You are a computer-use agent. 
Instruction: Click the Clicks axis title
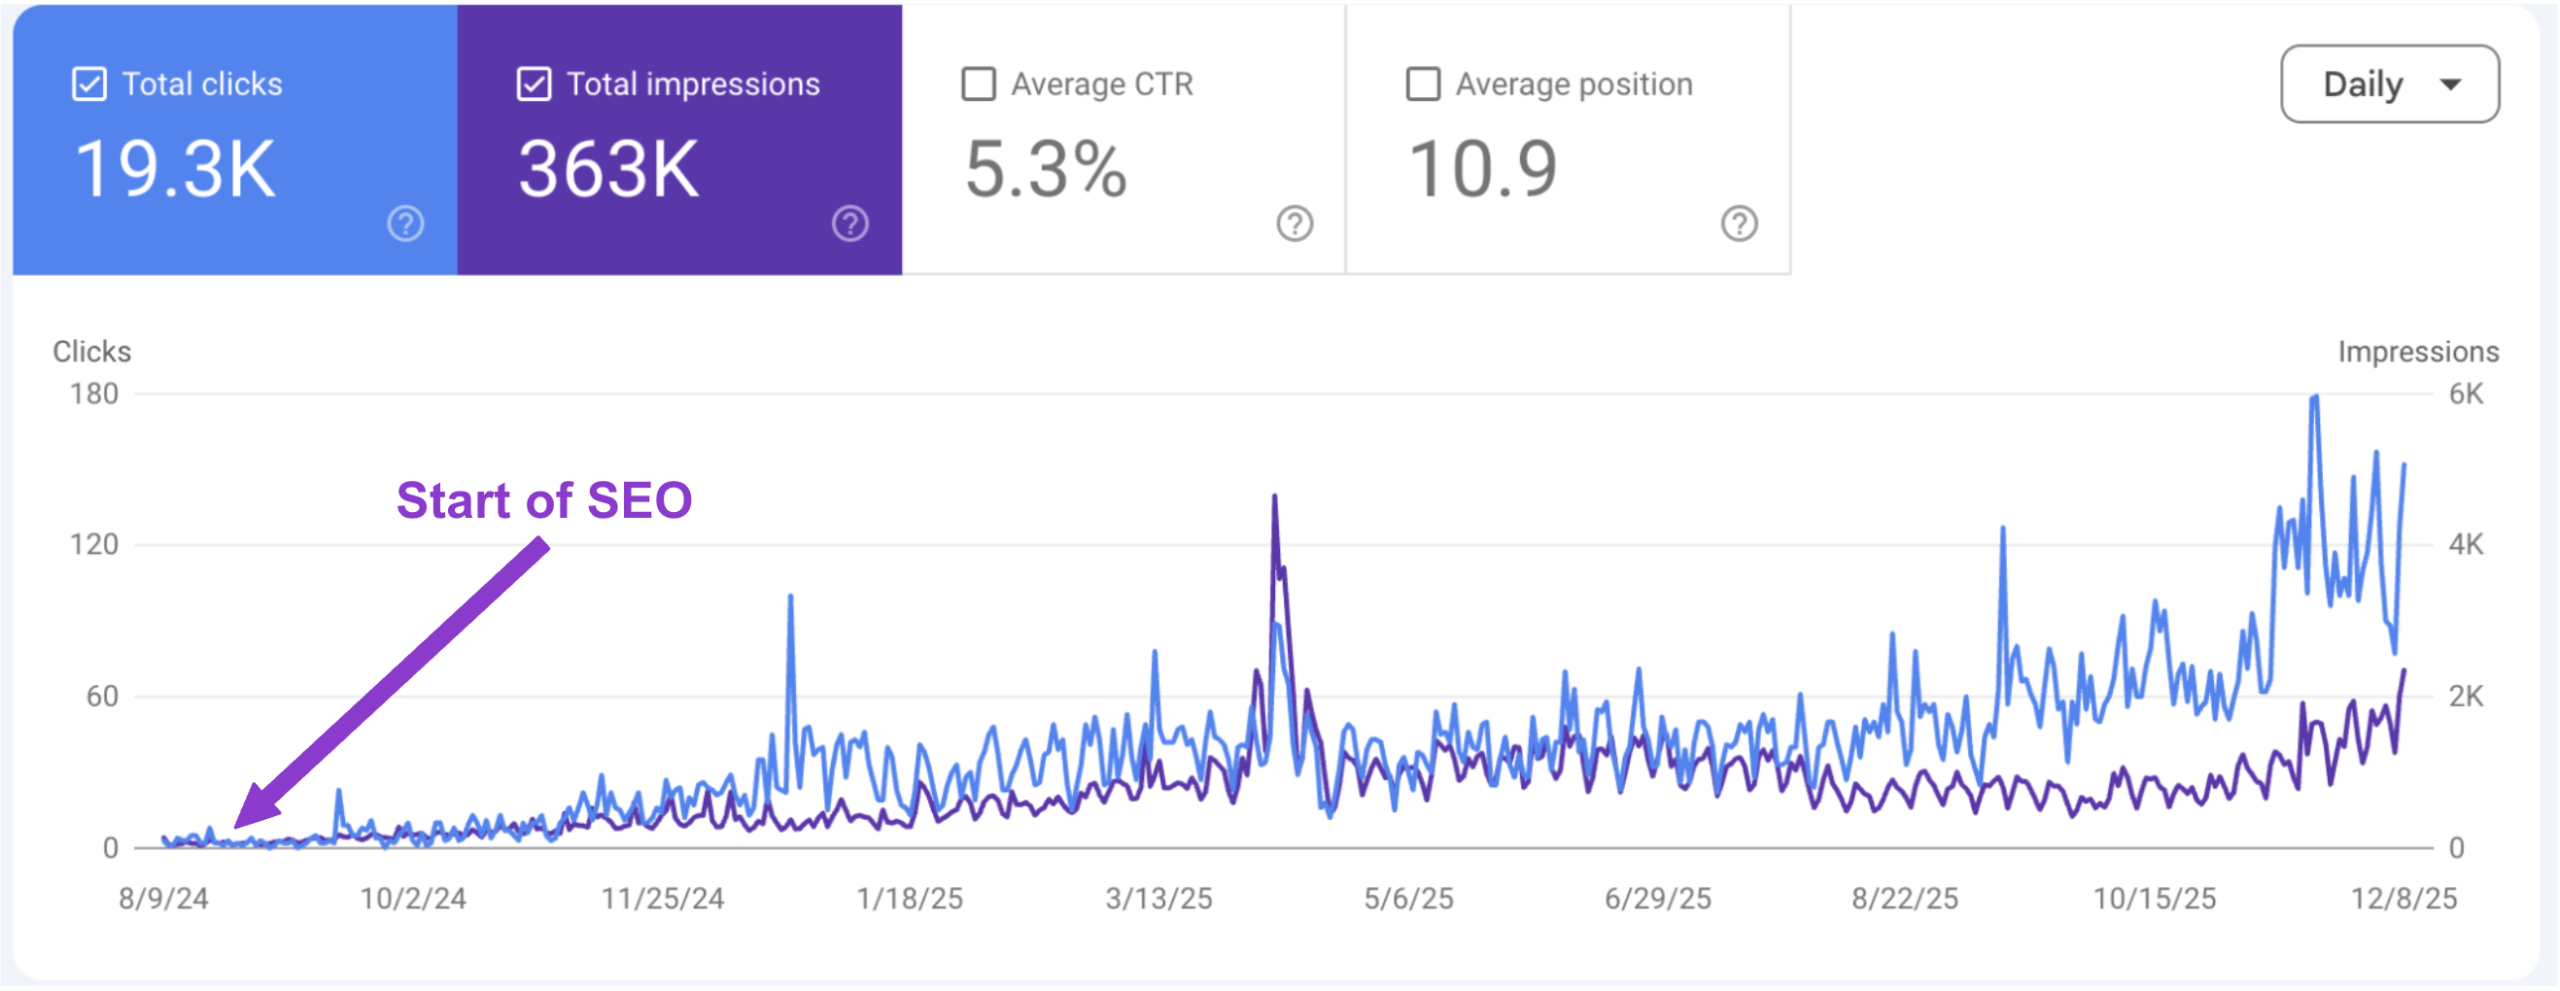click(91, 352)
